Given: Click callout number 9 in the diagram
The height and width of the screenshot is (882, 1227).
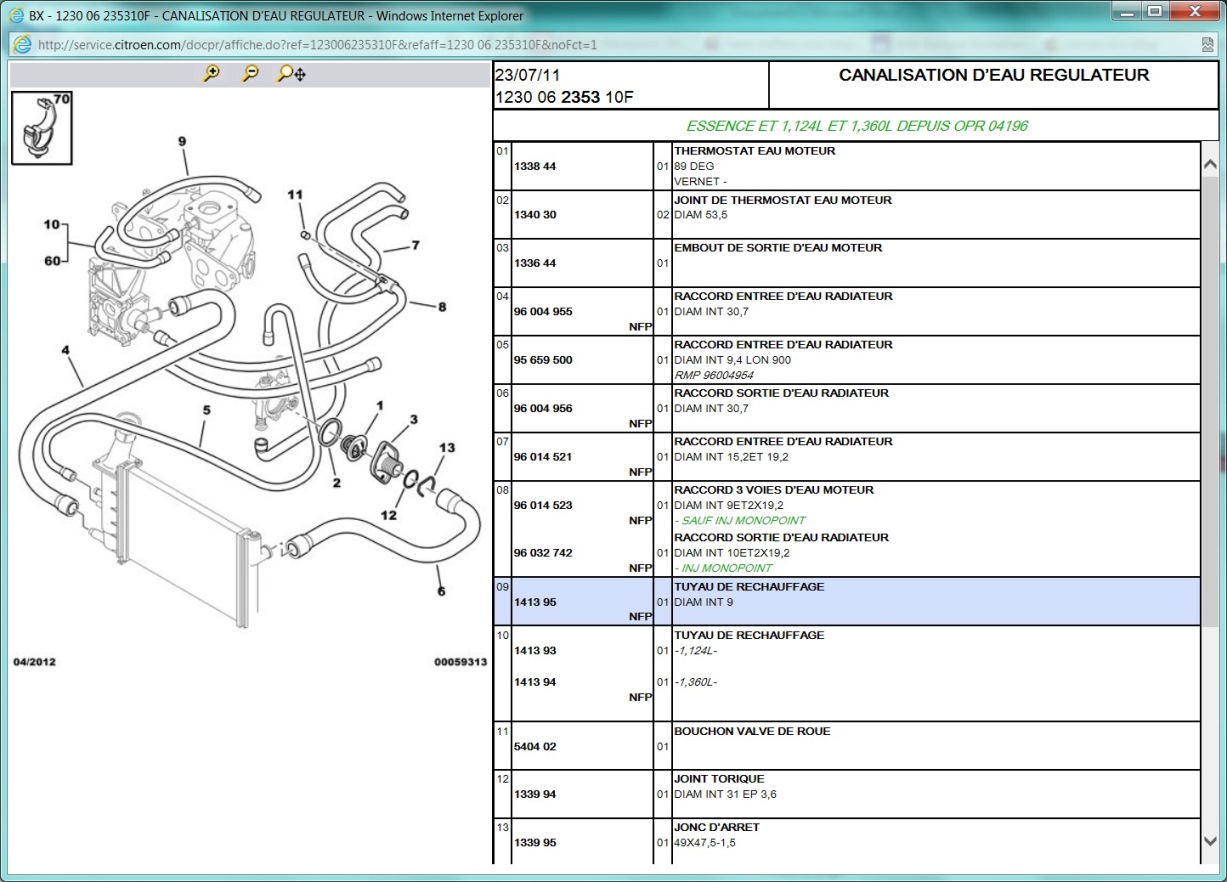Looking at the screenshot, I should (182, 142).
